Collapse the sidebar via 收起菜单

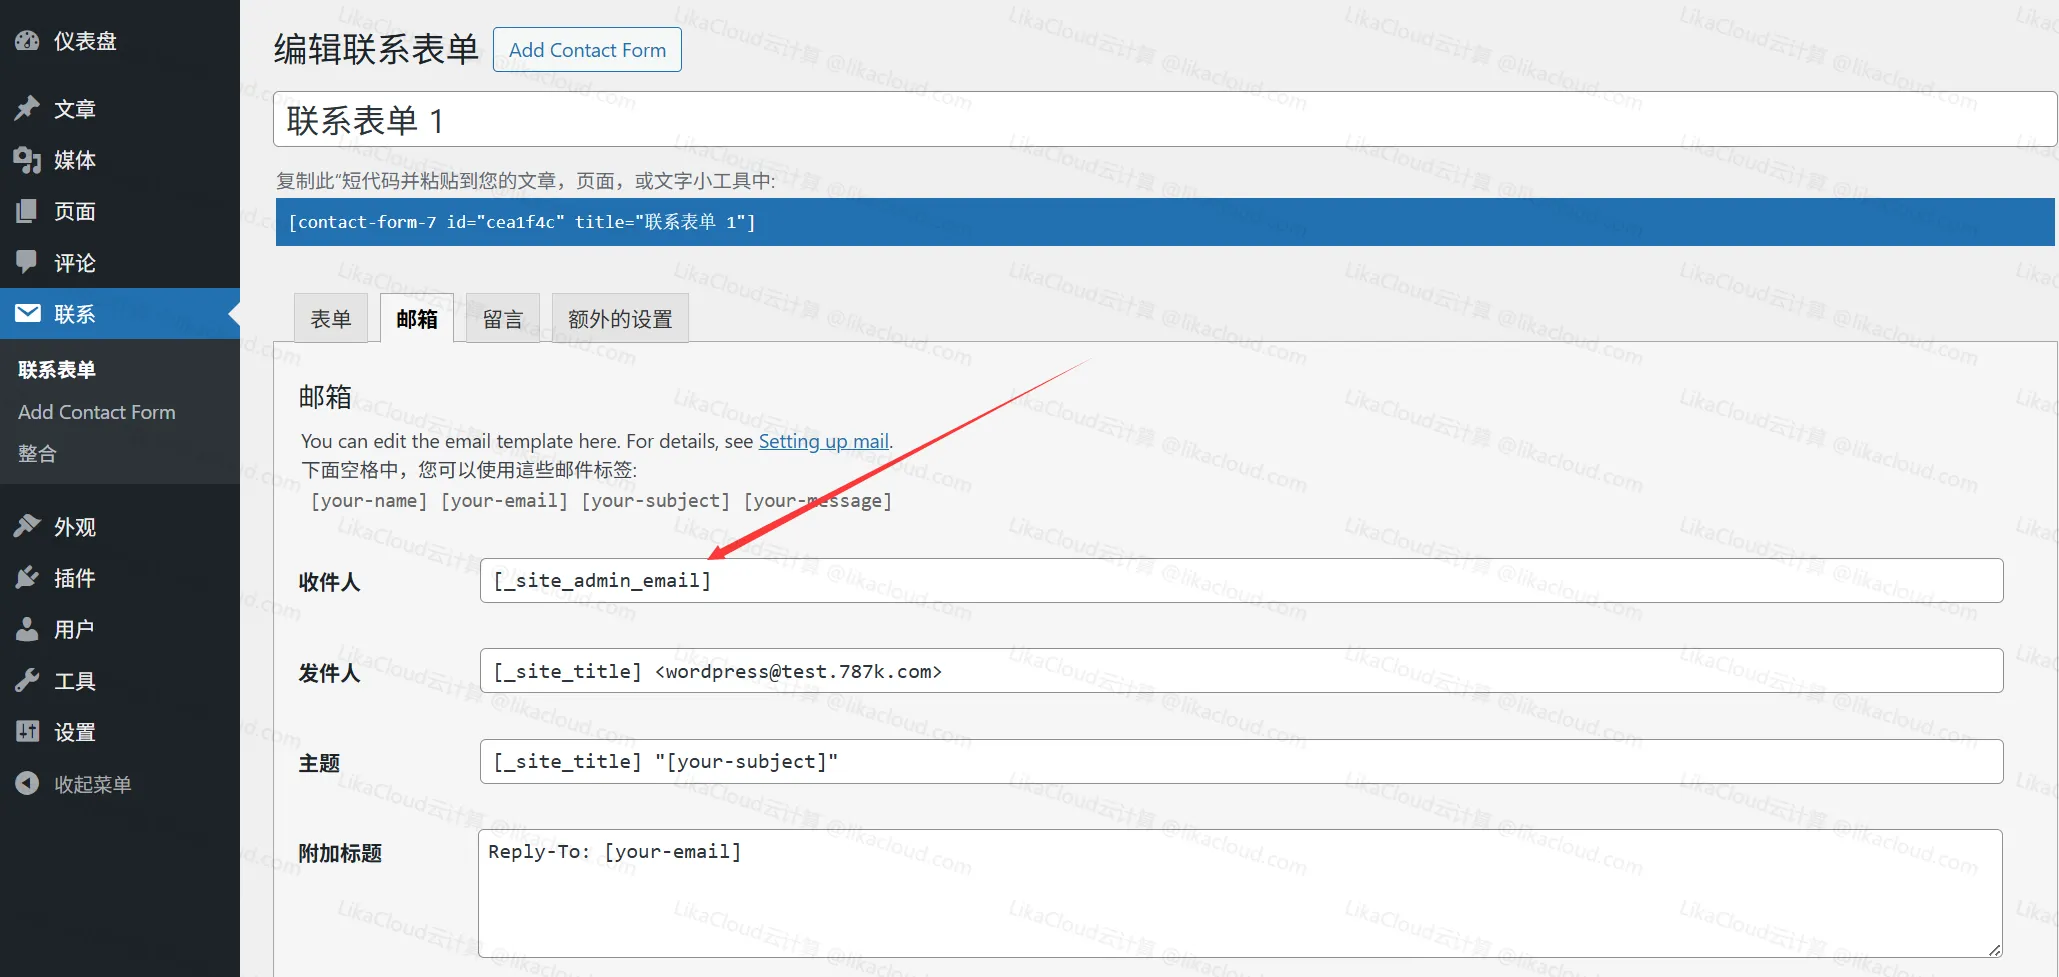click(x=27, y=783)
